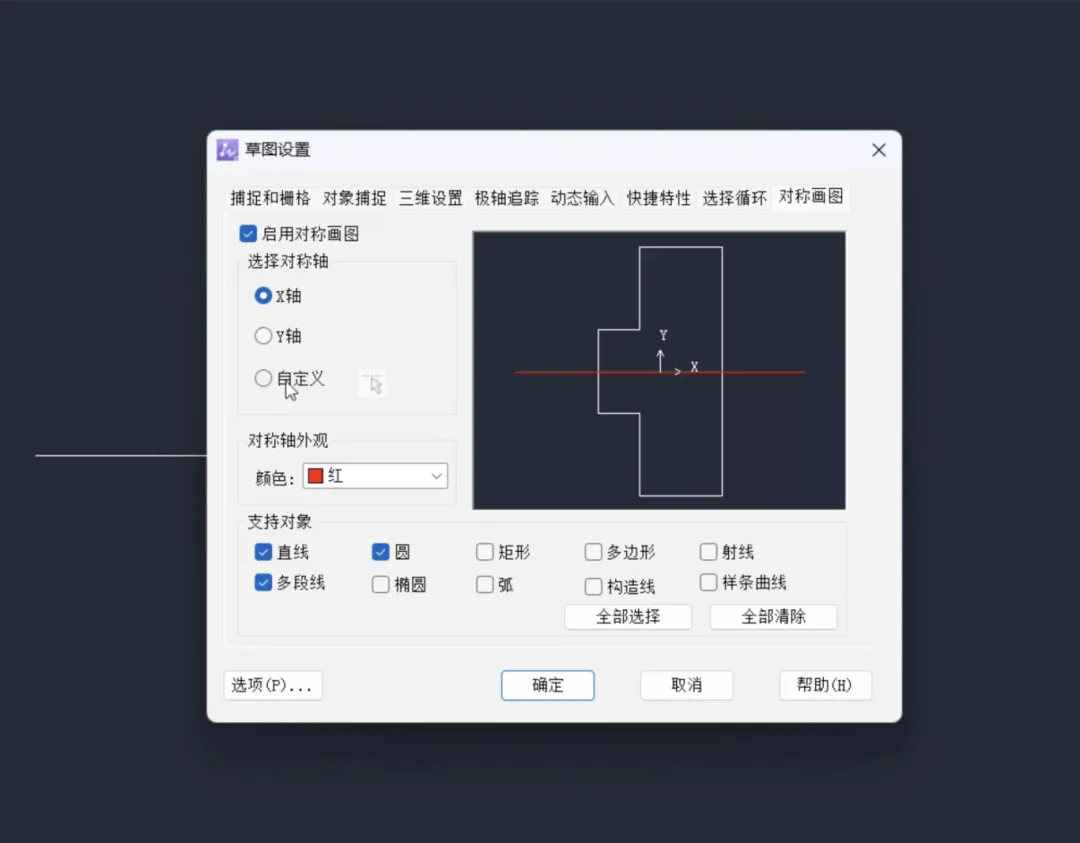Select the 自定义 symmetry axis option
The image size is (1080, 843).
click(262, 378)
